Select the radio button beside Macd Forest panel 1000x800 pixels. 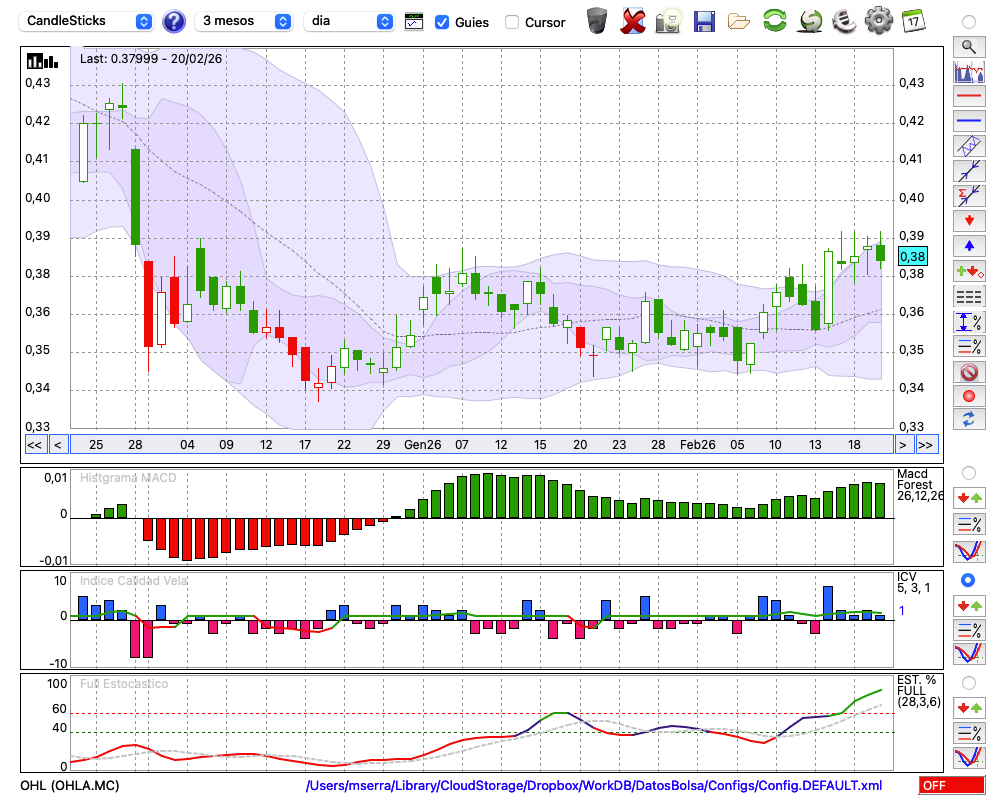point(968,472)
